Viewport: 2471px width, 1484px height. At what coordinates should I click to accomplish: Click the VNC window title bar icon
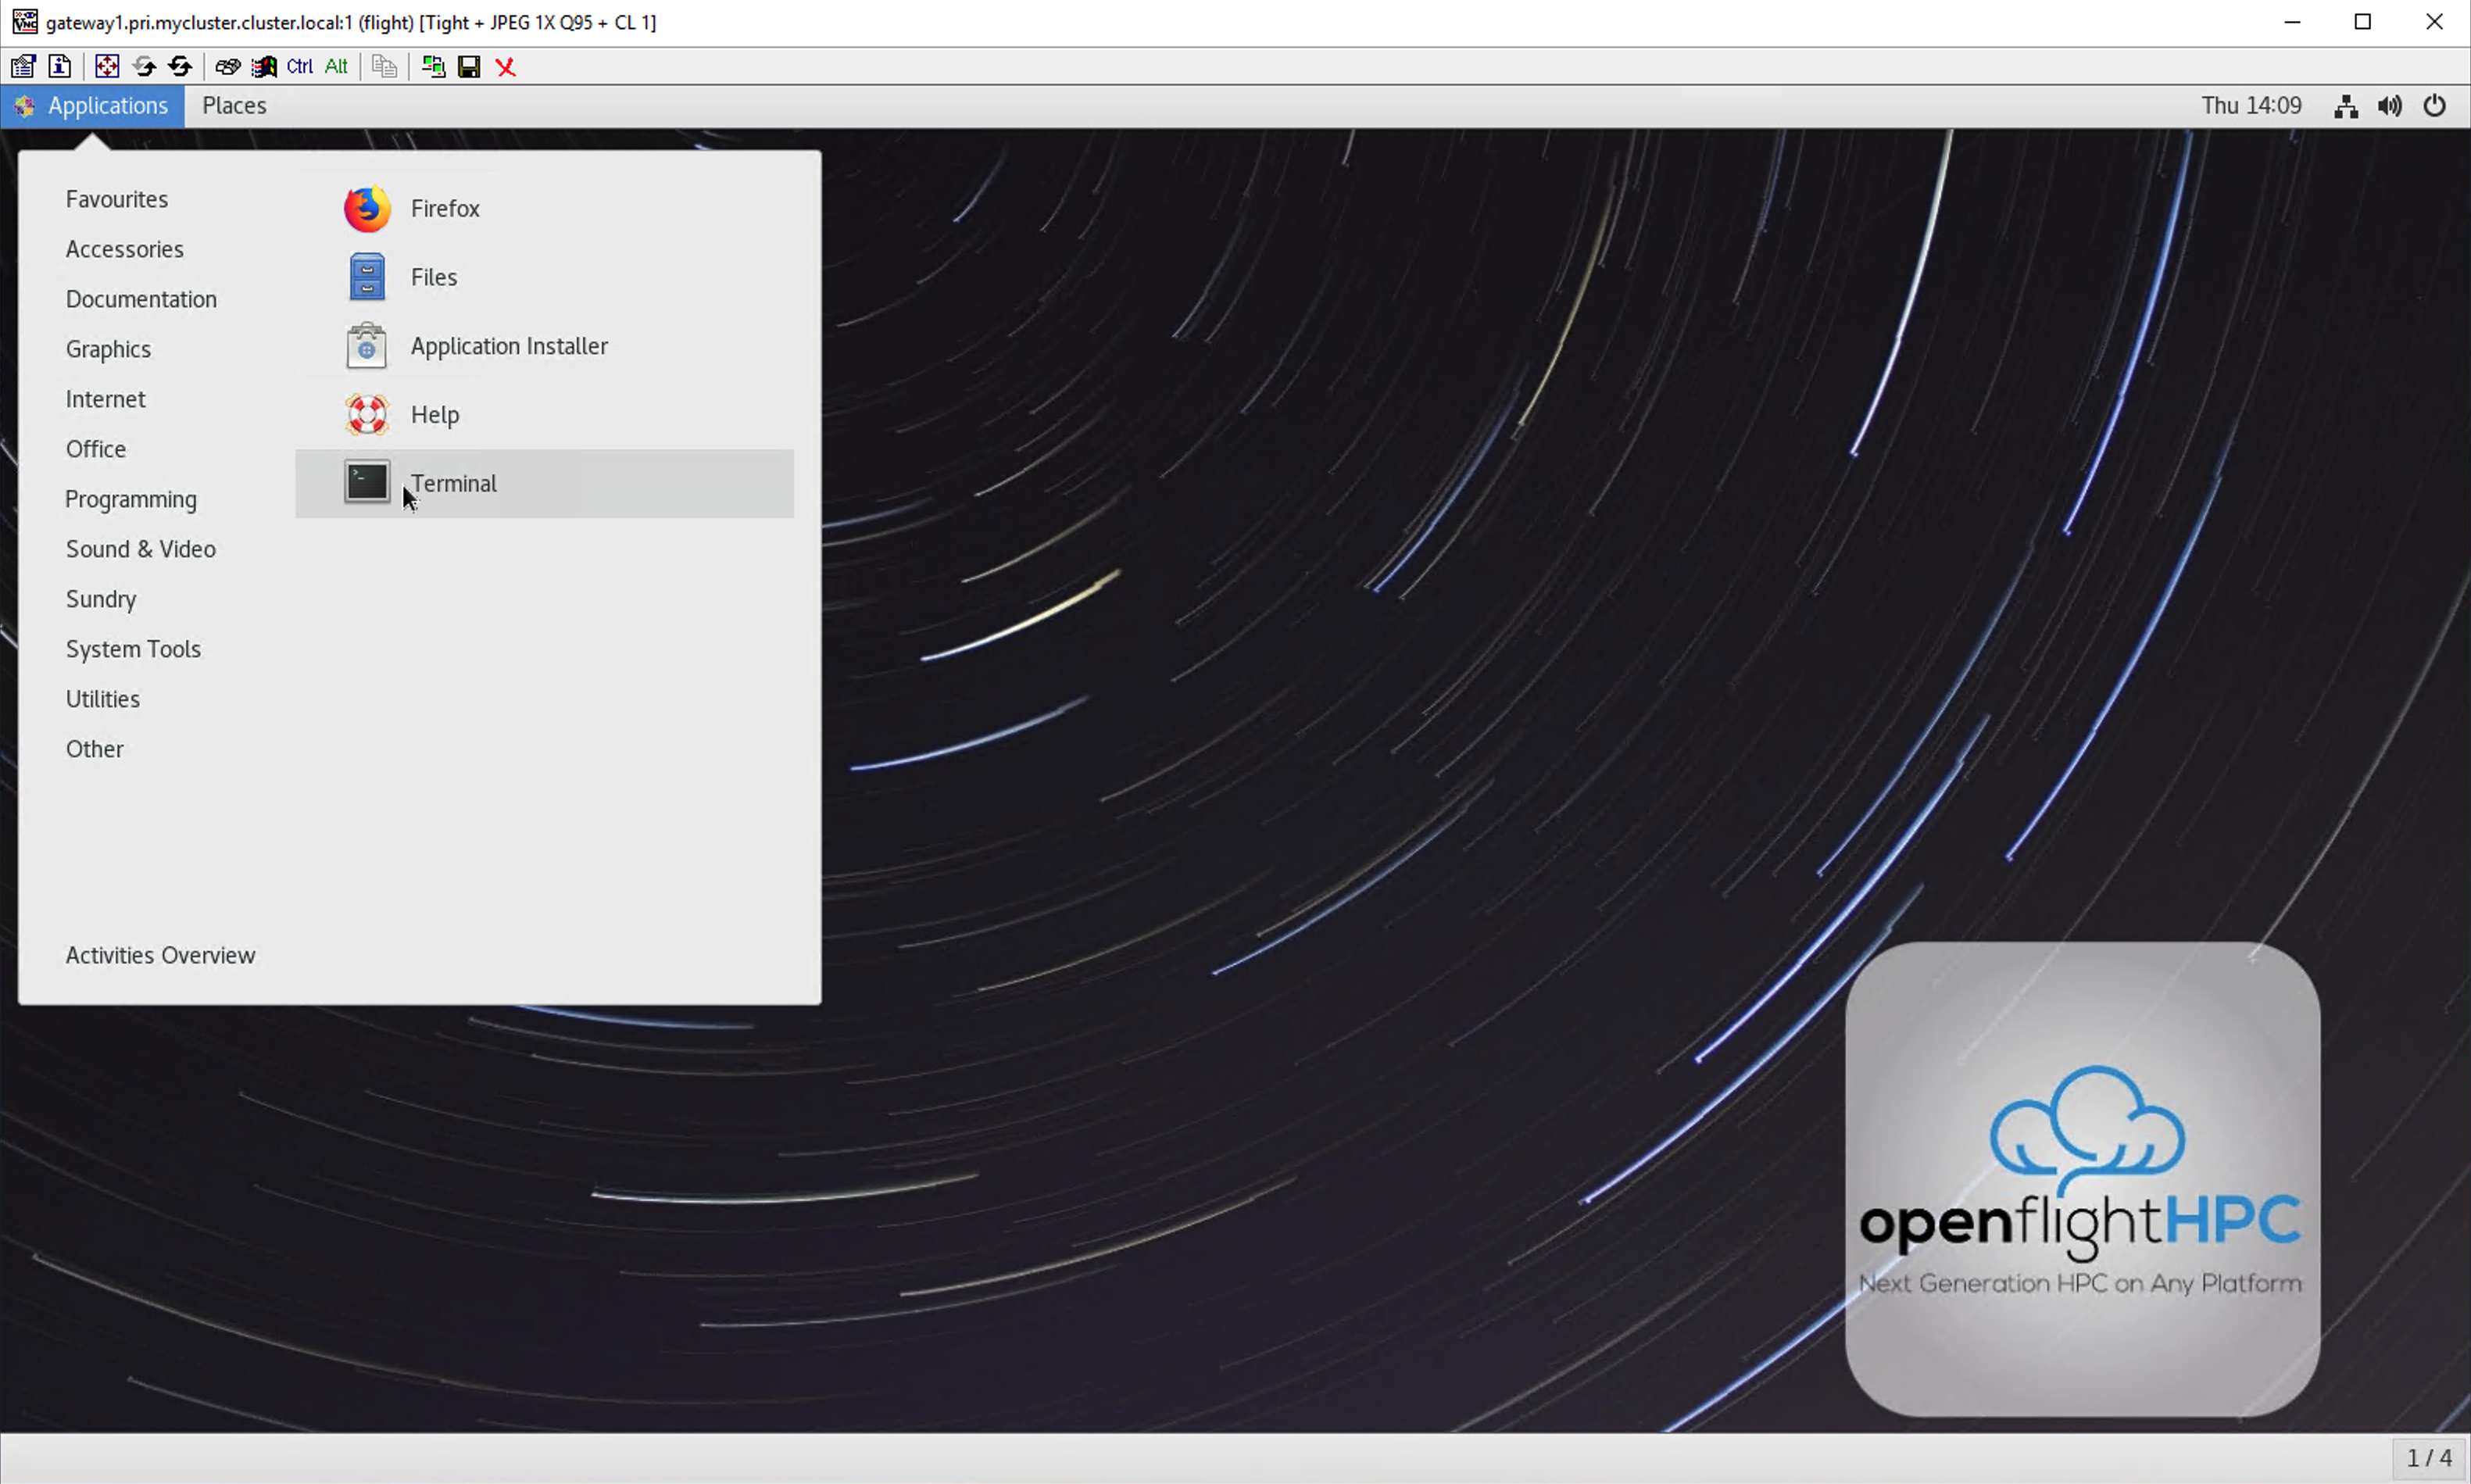click(24, 22)
